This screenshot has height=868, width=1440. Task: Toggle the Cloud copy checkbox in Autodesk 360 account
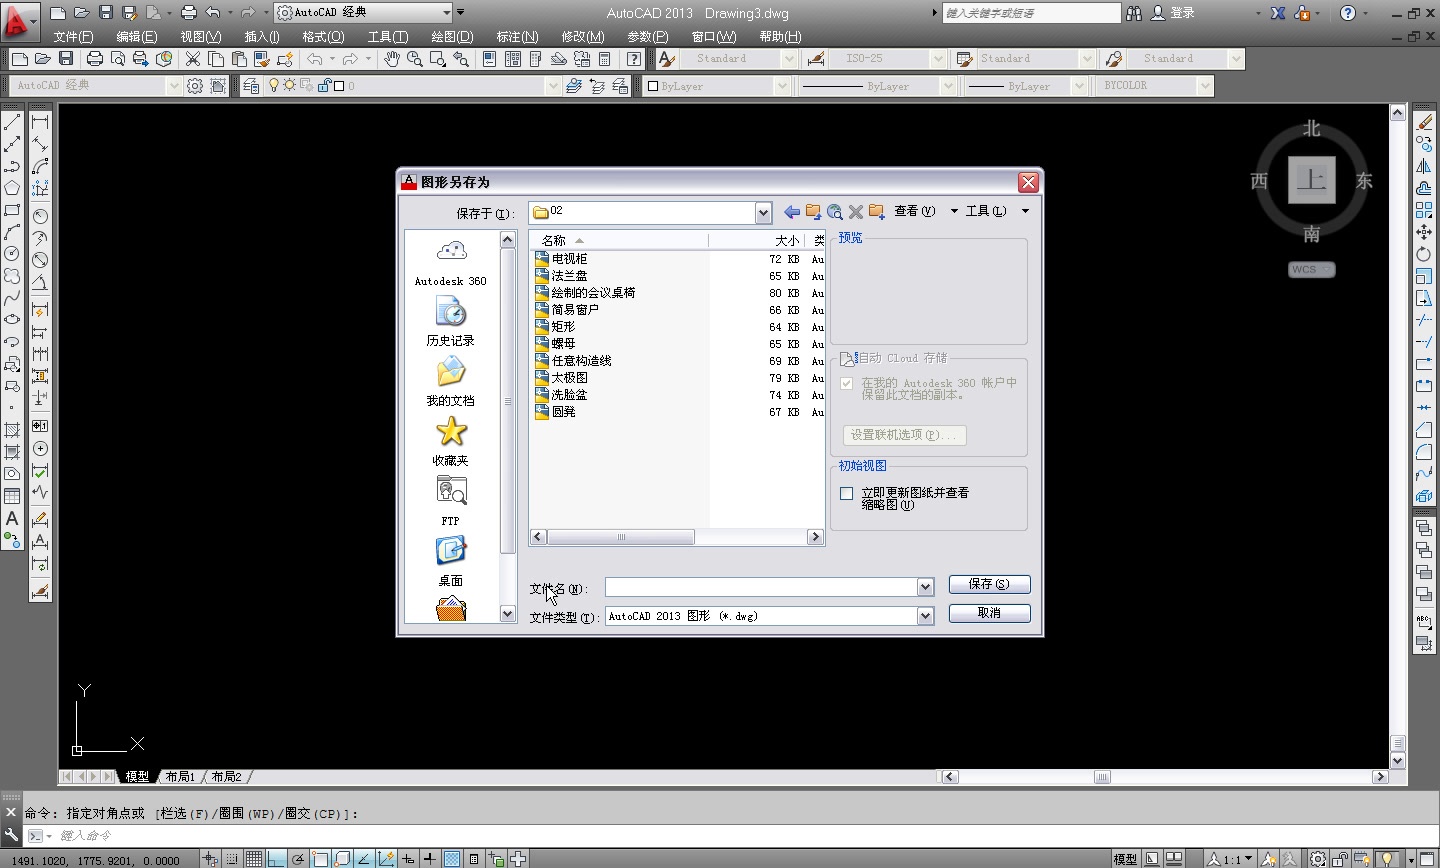[847, 384]
